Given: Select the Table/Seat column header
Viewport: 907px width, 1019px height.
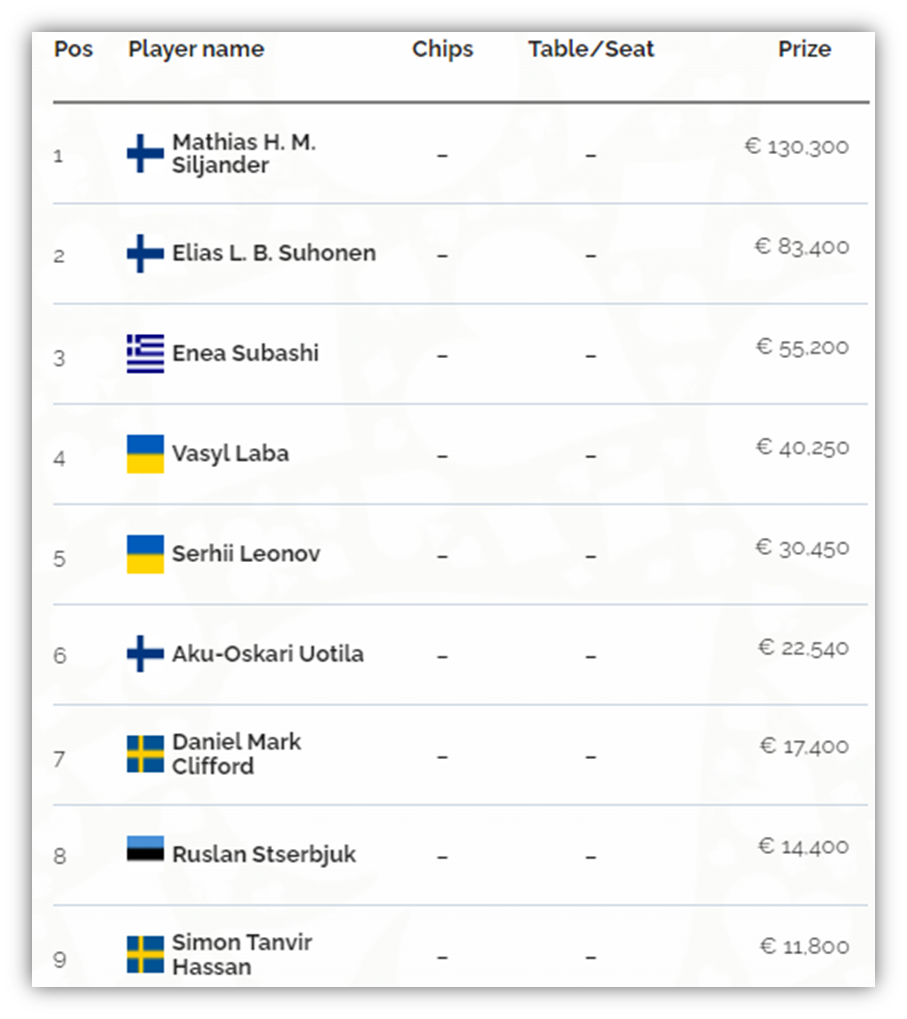Looking at the screenshot, I should (591, 49).
